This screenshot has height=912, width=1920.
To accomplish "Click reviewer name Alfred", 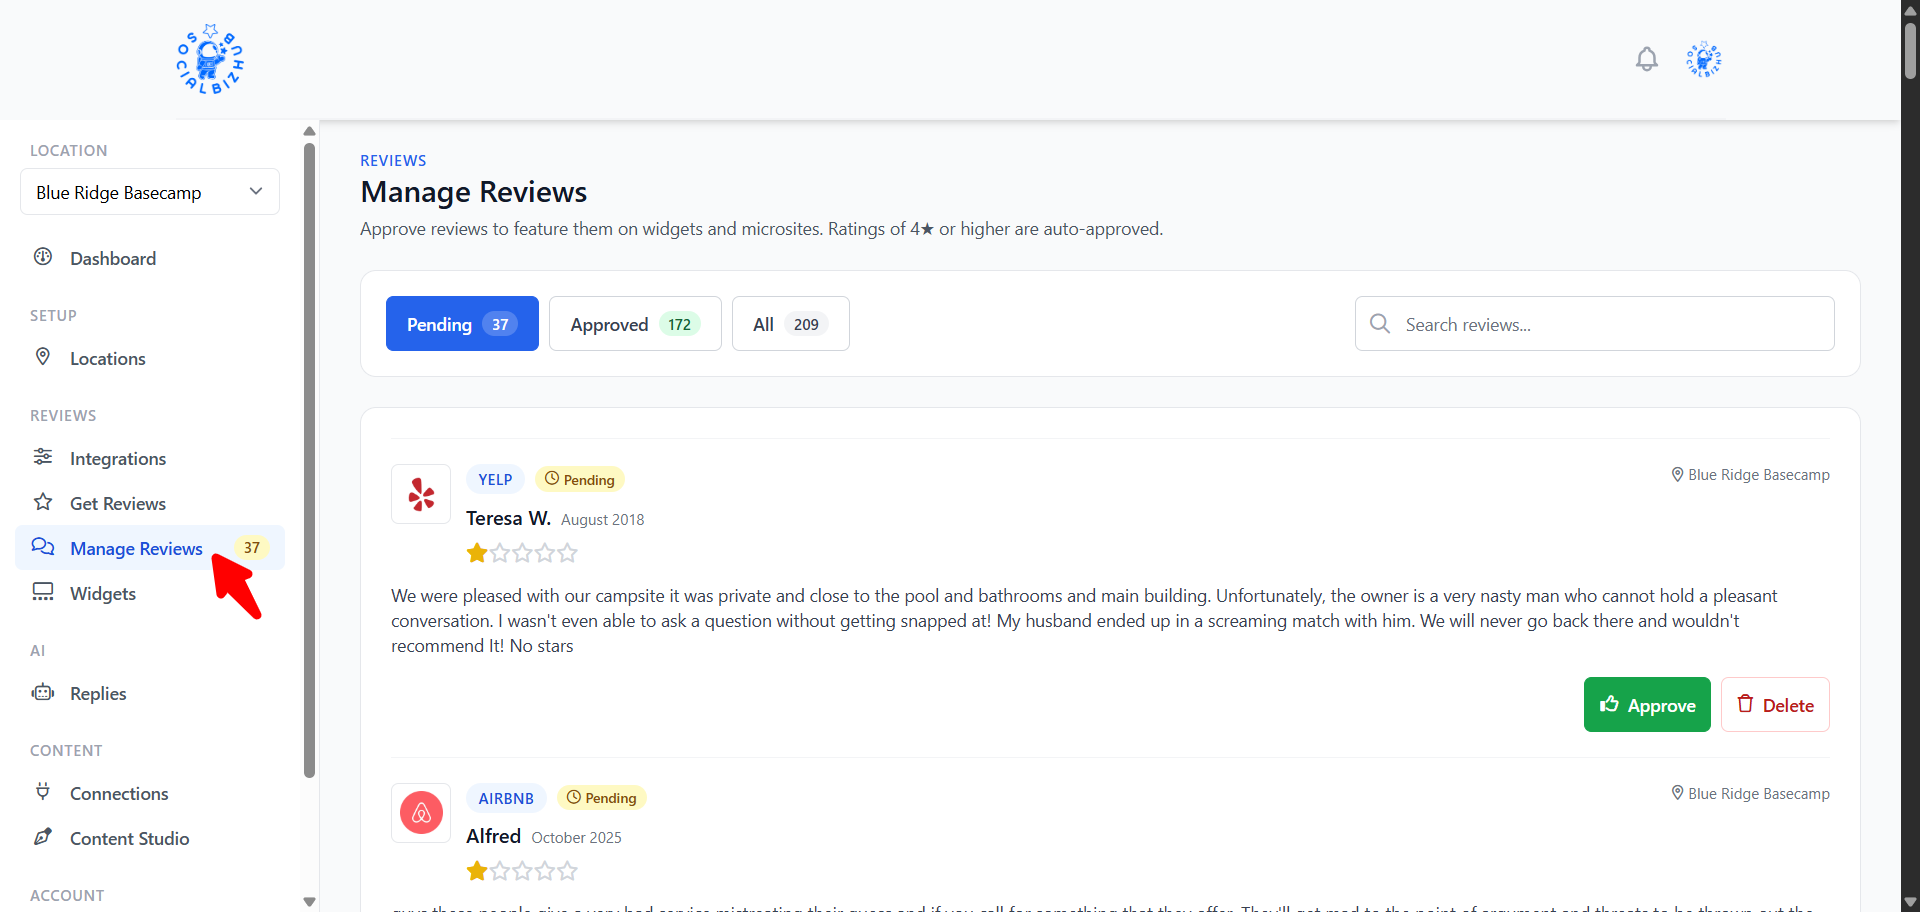I will click(x=493, y=836).
